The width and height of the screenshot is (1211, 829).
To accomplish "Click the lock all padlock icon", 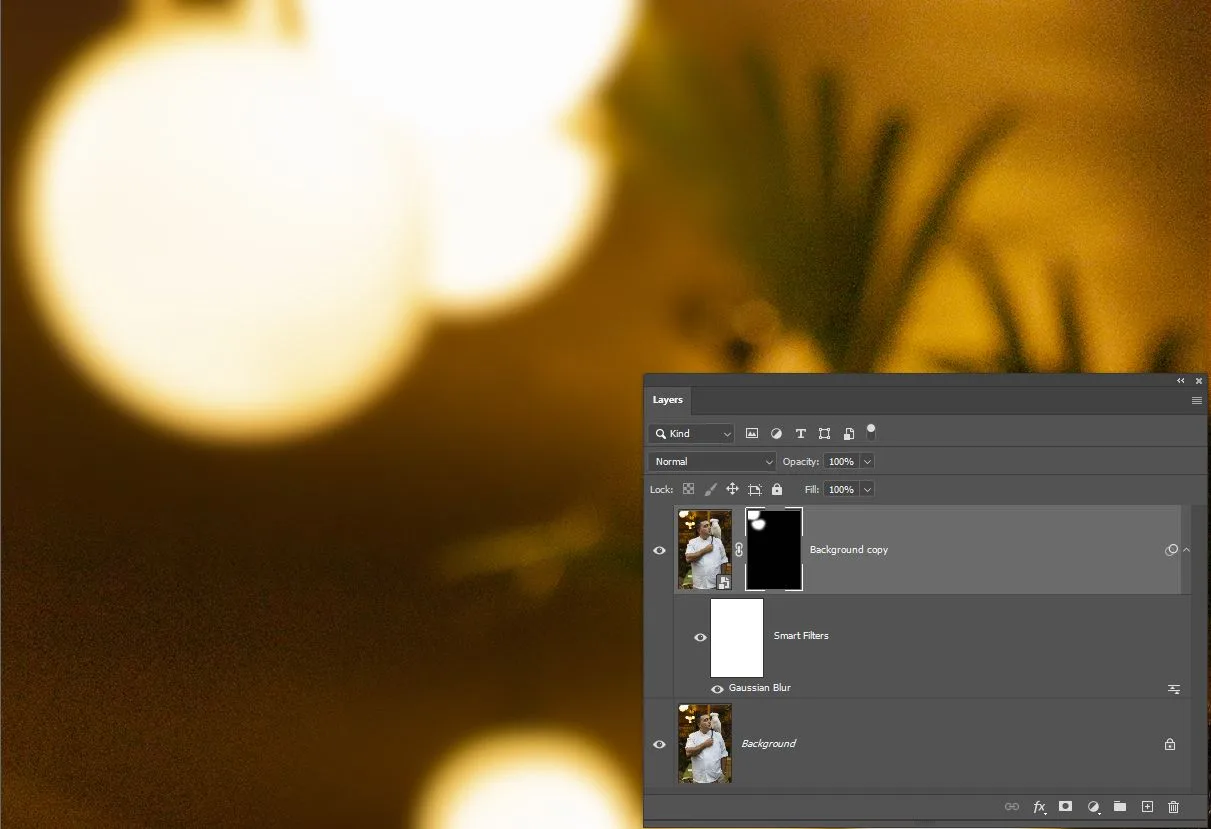I will 777,489.
